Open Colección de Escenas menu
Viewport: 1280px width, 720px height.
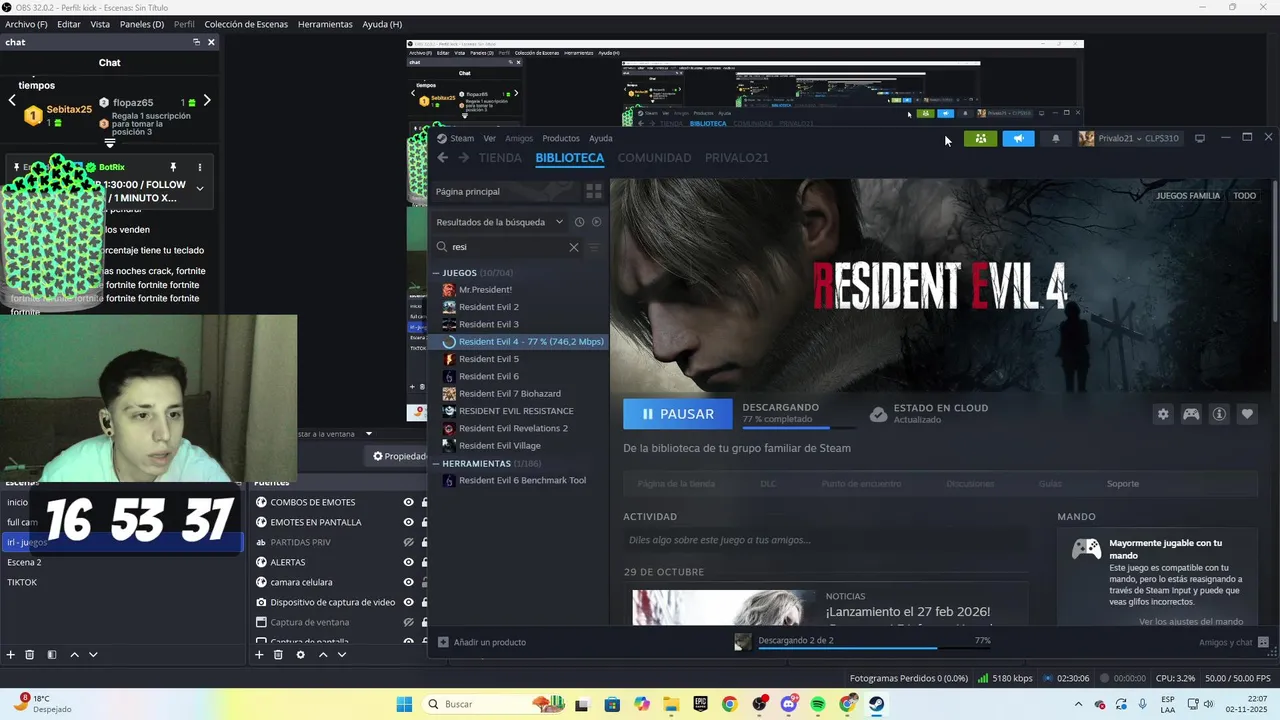(x=246, y=24)
